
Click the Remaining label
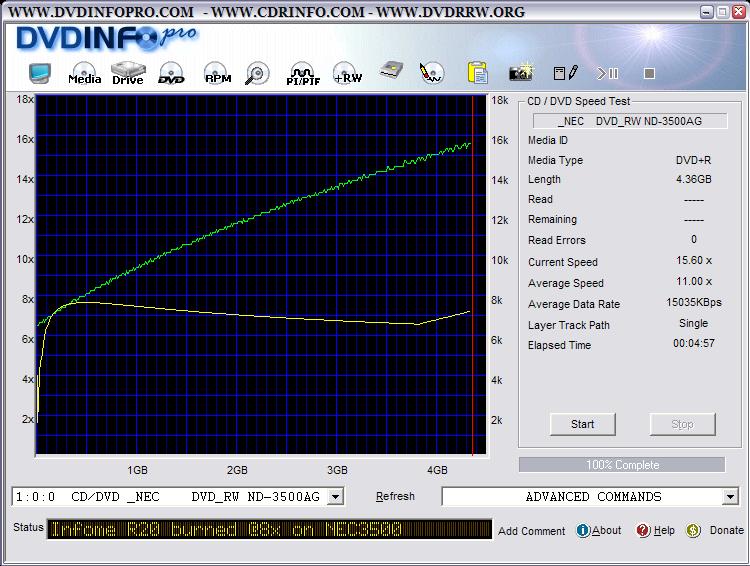[552, 219]
